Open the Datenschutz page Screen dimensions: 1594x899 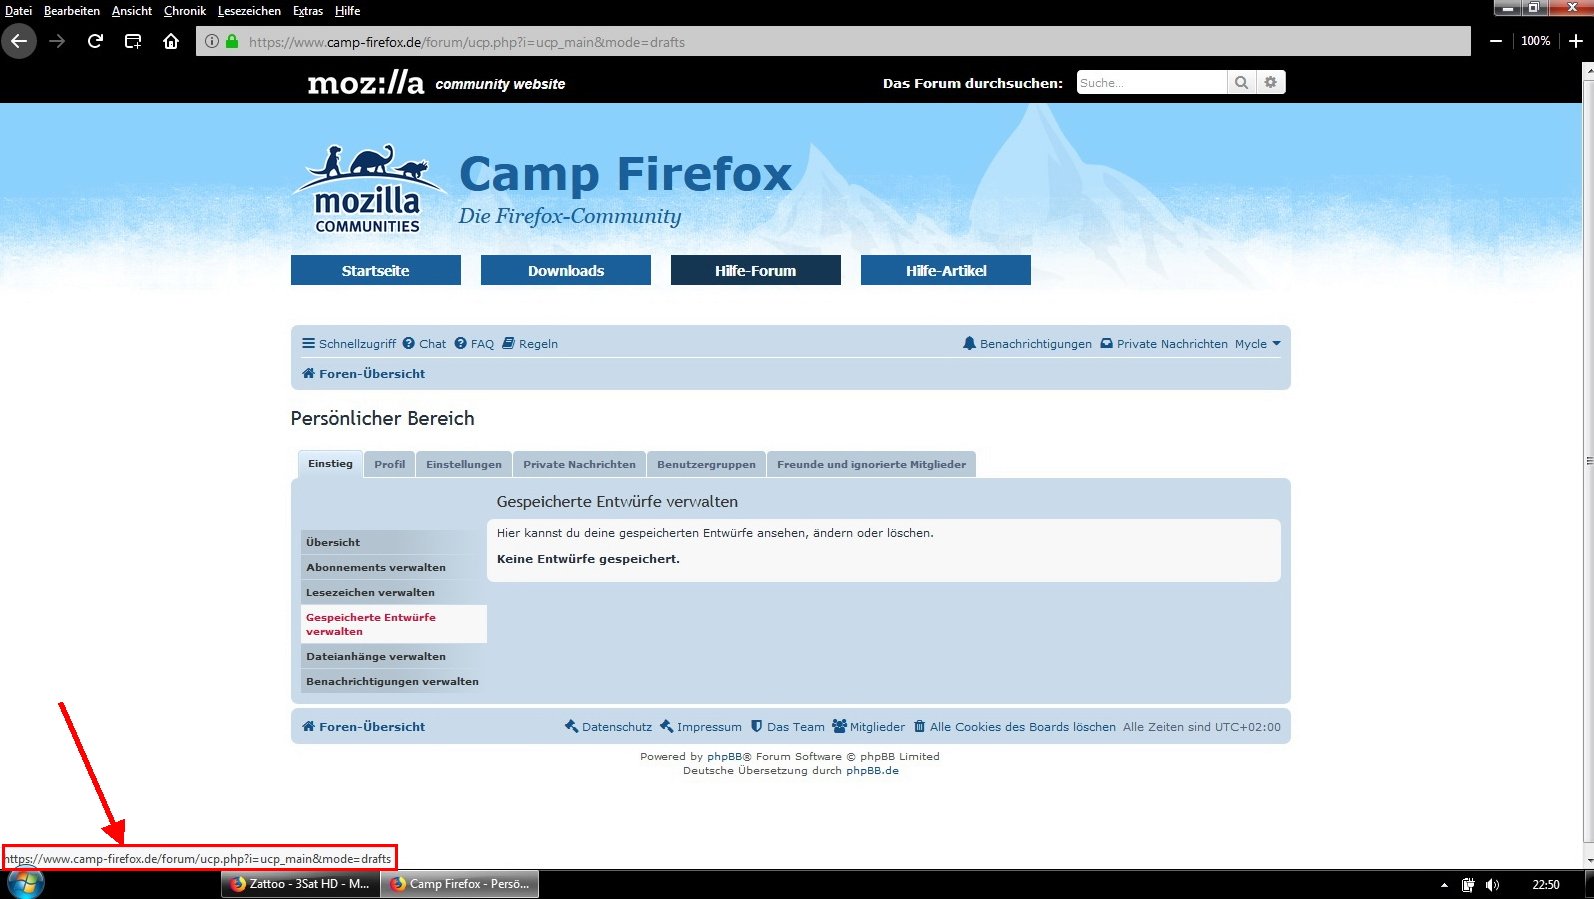pyautogui.click(x=608, y=726)
